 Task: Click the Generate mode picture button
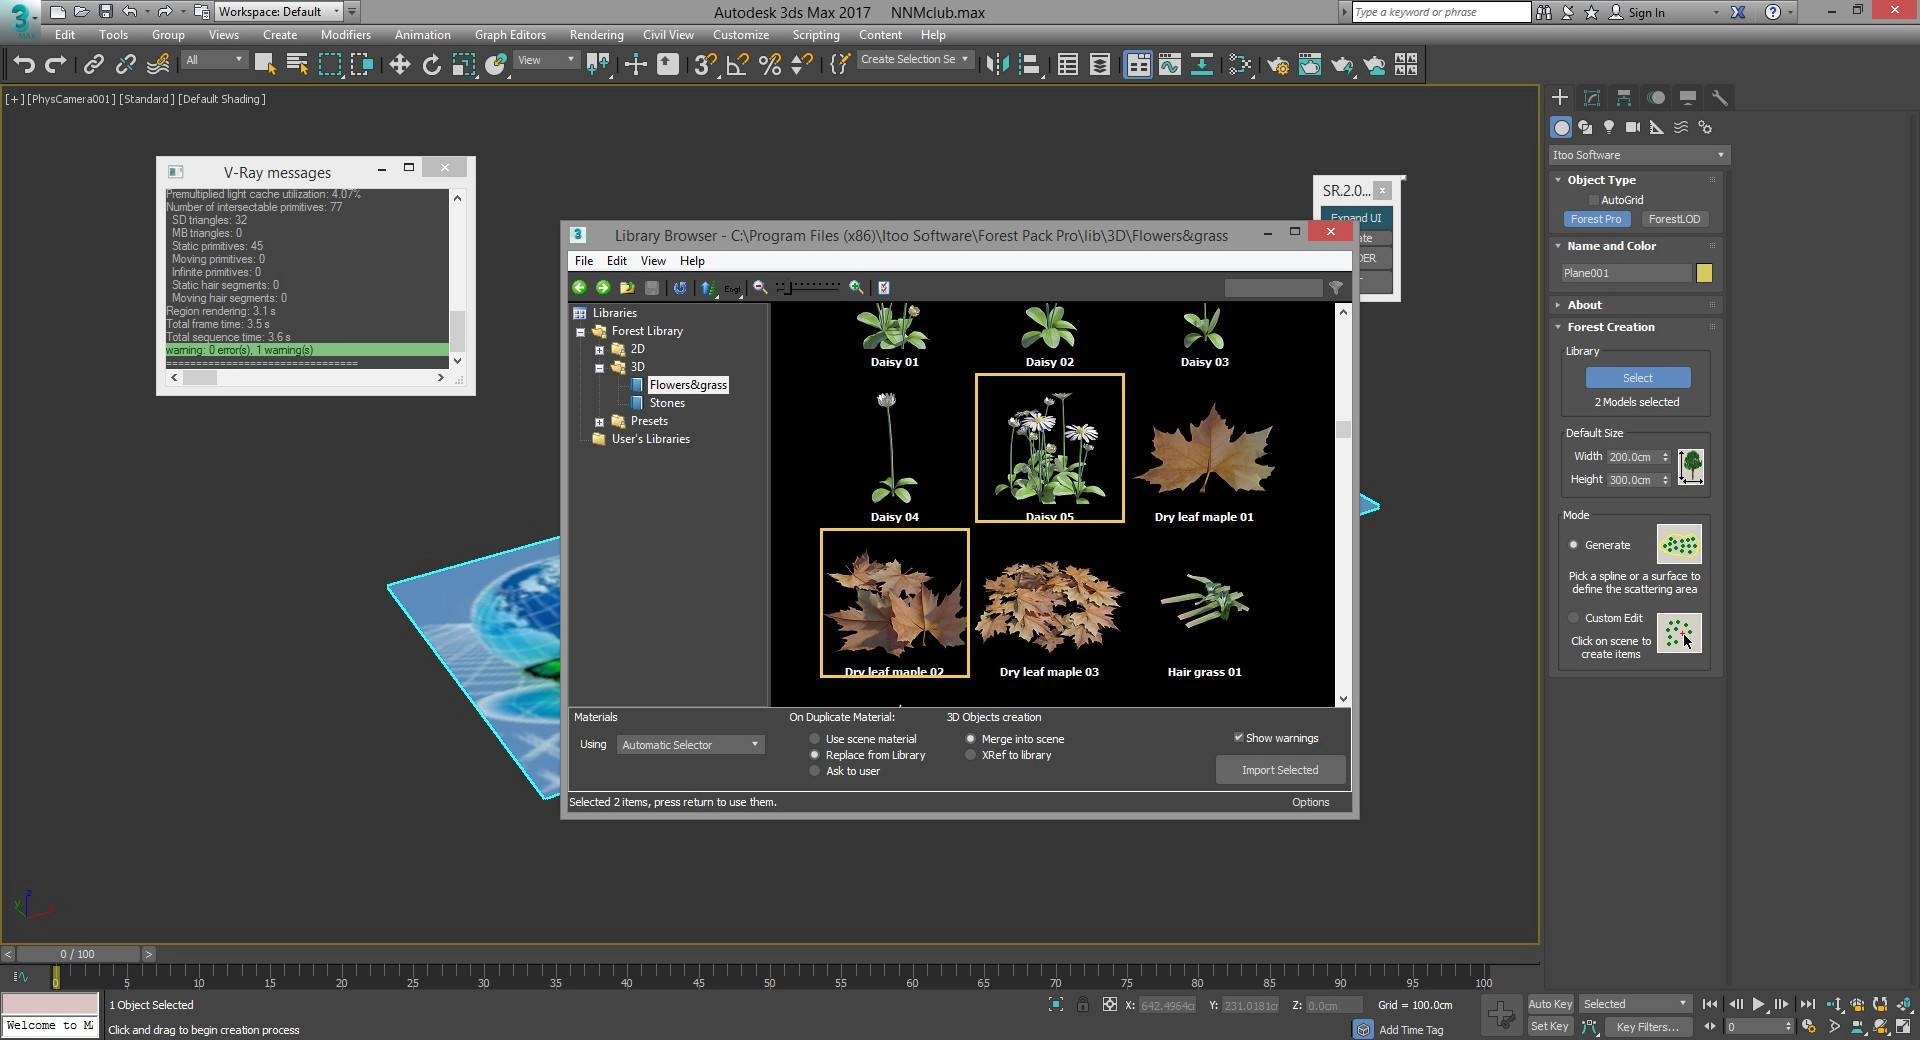click(1679, 545)
